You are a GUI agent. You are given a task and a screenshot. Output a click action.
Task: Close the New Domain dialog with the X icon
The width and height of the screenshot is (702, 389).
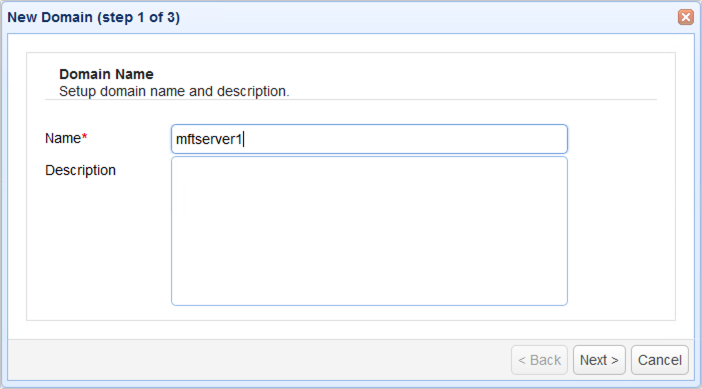click(x=685, y=17)
